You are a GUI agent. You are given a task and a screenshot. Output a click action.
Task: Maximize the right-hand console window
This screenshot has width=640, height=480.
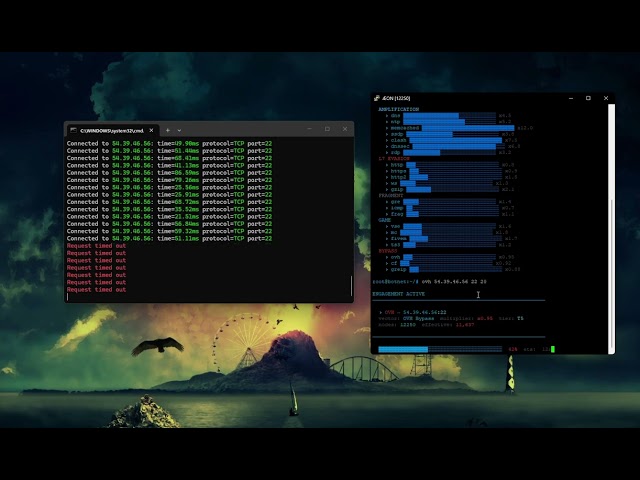pyautogui.click(x=588, y=98)
